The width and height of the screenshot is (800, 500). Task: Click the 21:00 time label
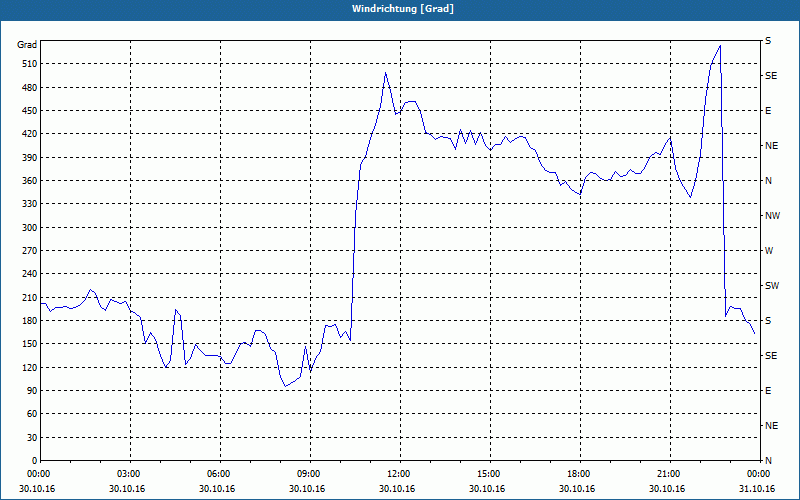click(670, 474)
